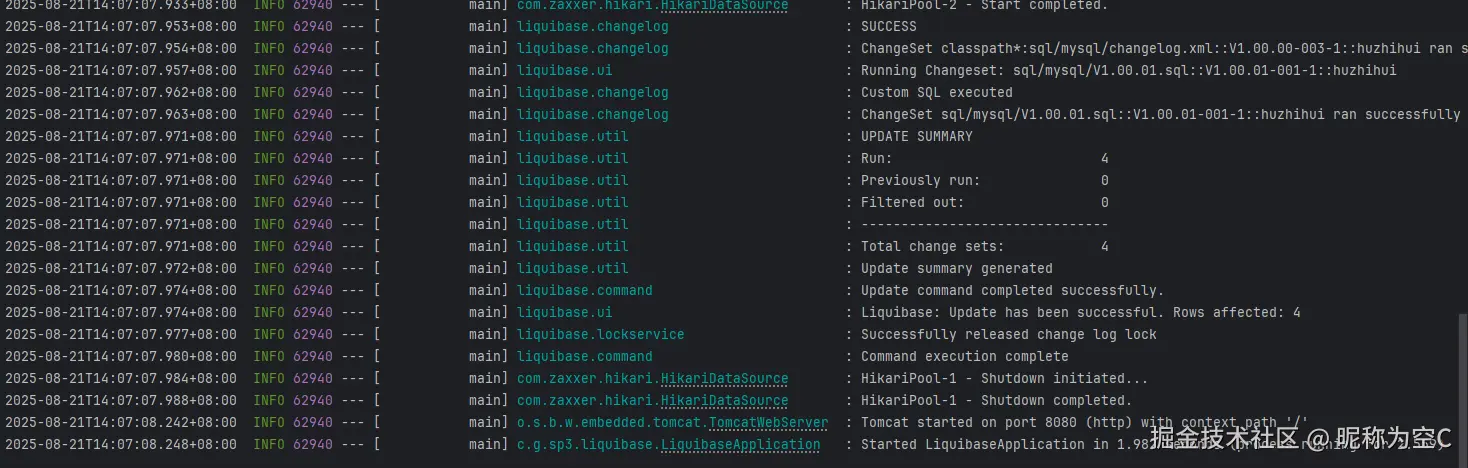This screenshot has height=468, width=1468.
Task: Click the "Filtered out:" summary line
Action: pyautogui.click(x=912, y=203)
